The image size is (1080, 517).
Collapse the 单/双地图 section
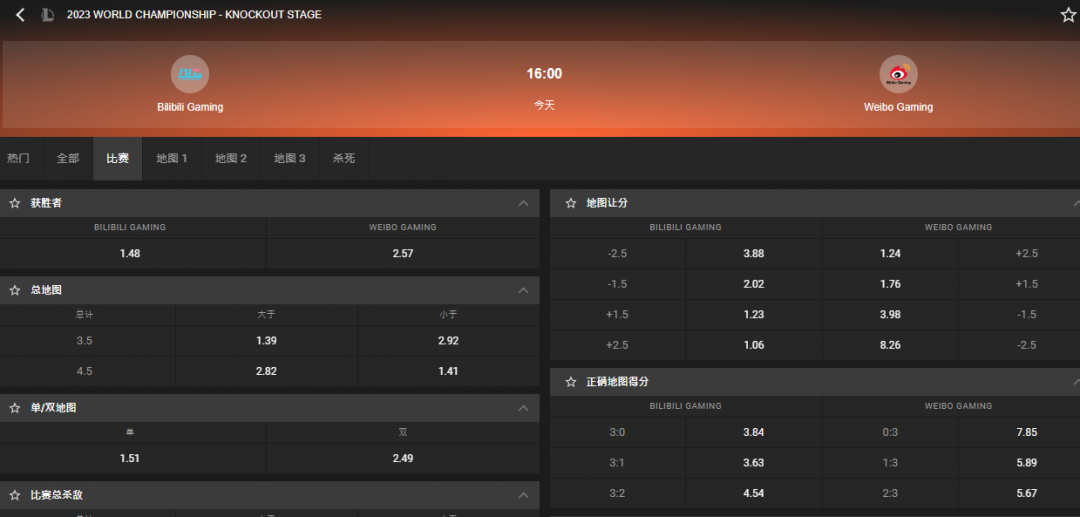tap(523, 408)
